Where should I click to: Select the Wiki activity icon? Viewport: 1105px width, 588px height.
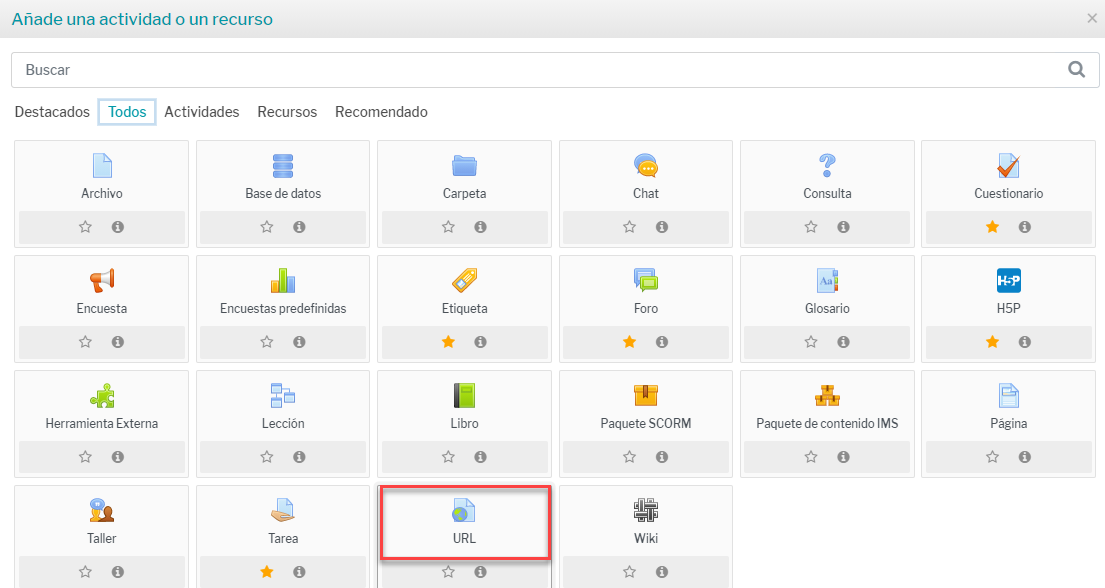coord(645,511)
